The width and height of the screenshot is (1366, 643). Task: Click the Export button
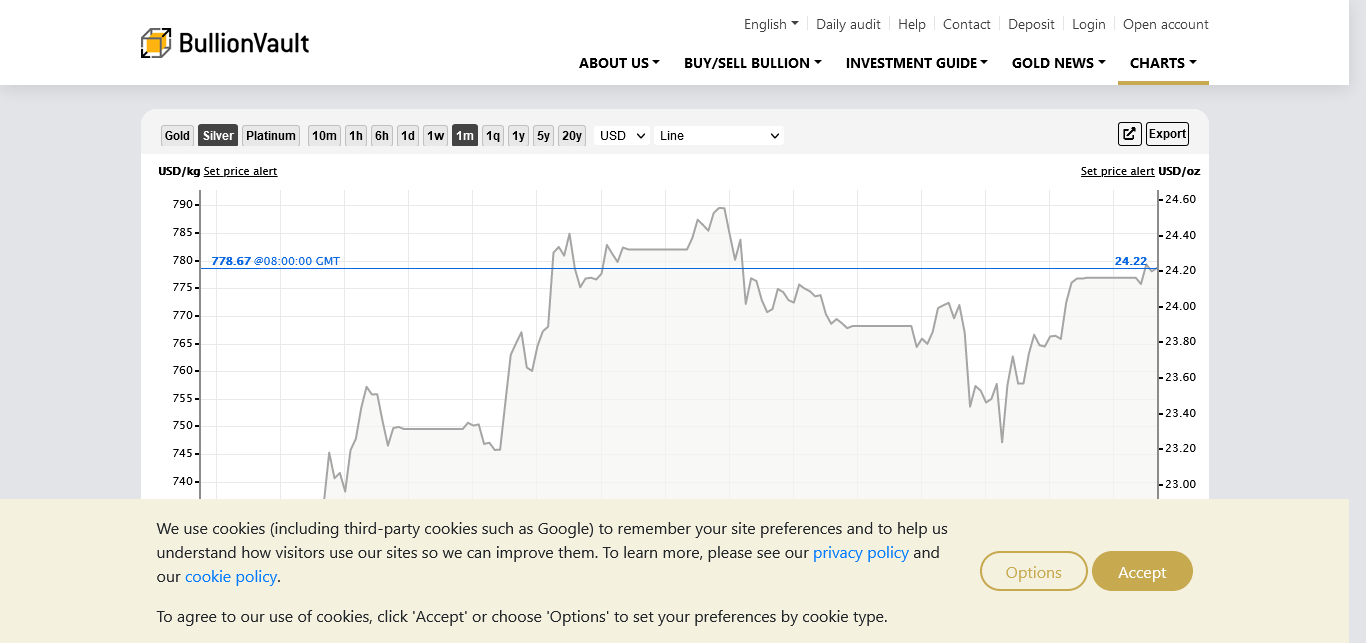(1167, 134)
